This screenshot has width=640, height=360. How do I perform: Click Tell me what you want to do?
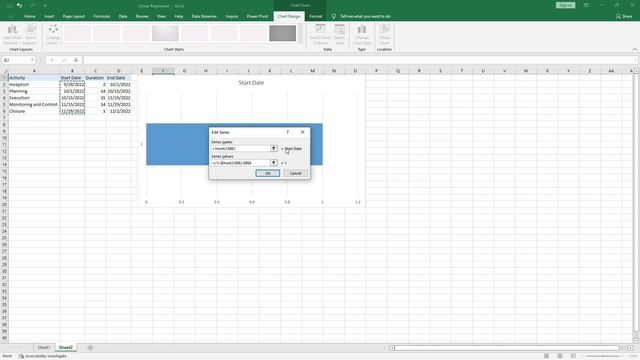pos(365,16)
